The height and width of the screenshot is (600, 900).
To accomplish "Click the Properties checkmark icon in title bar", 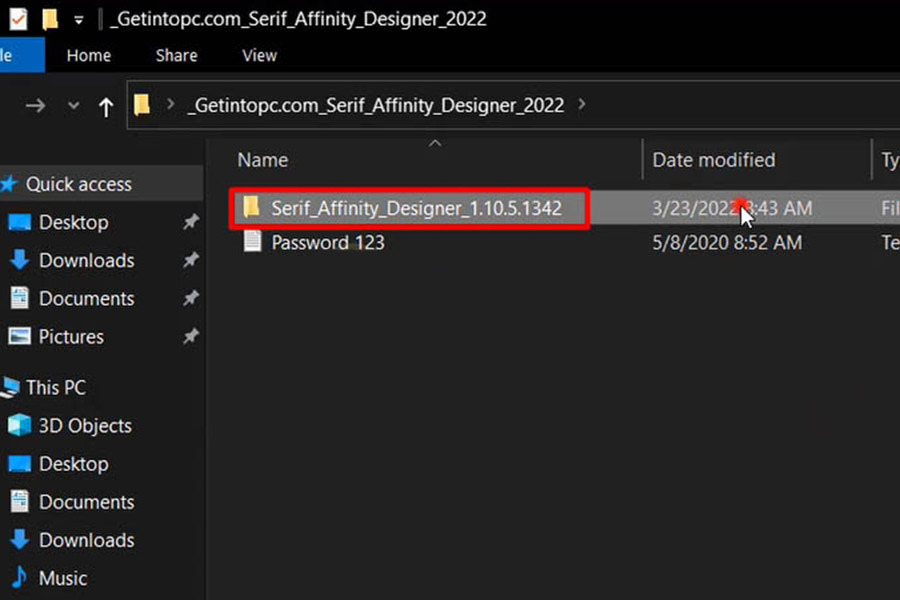I will click(17, 19).
